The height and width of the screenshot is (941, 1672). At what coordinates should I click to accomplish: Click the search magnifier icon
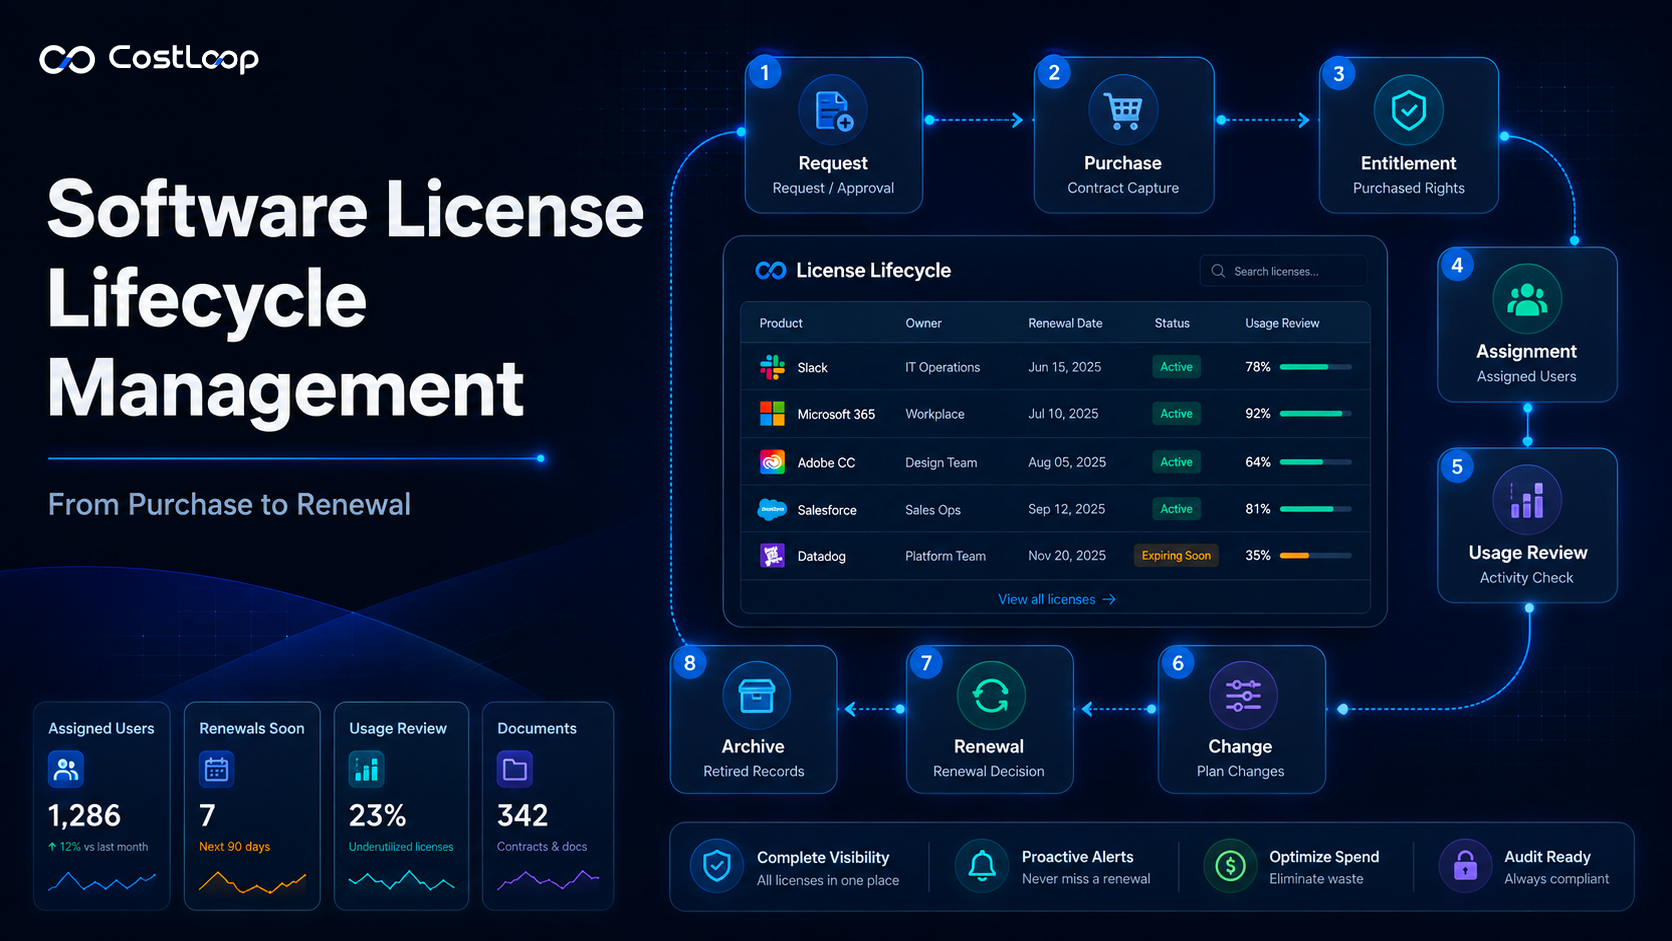click(1218, 271)
